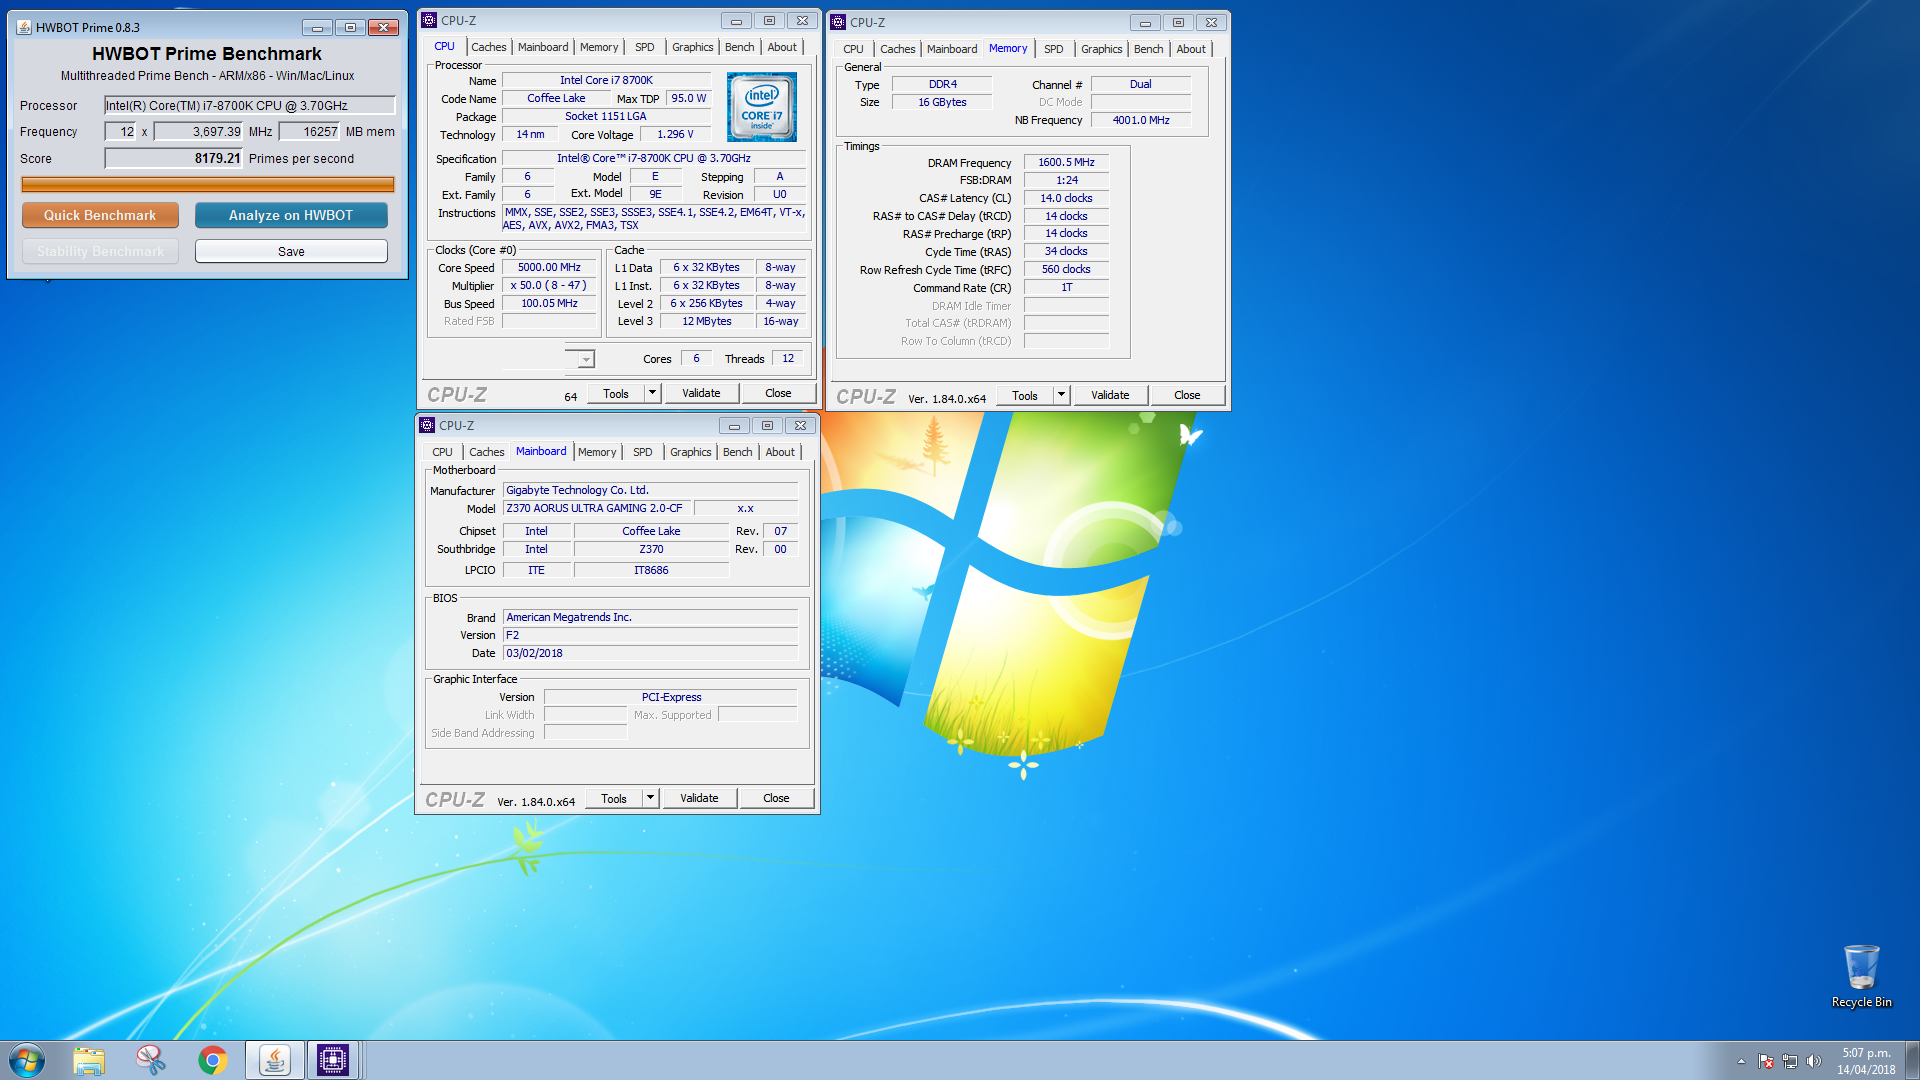Viewport: 1920px width, 1080px height.
Task: Open Bench tab in CPU-Z CPU window
Action: (740, 47)
